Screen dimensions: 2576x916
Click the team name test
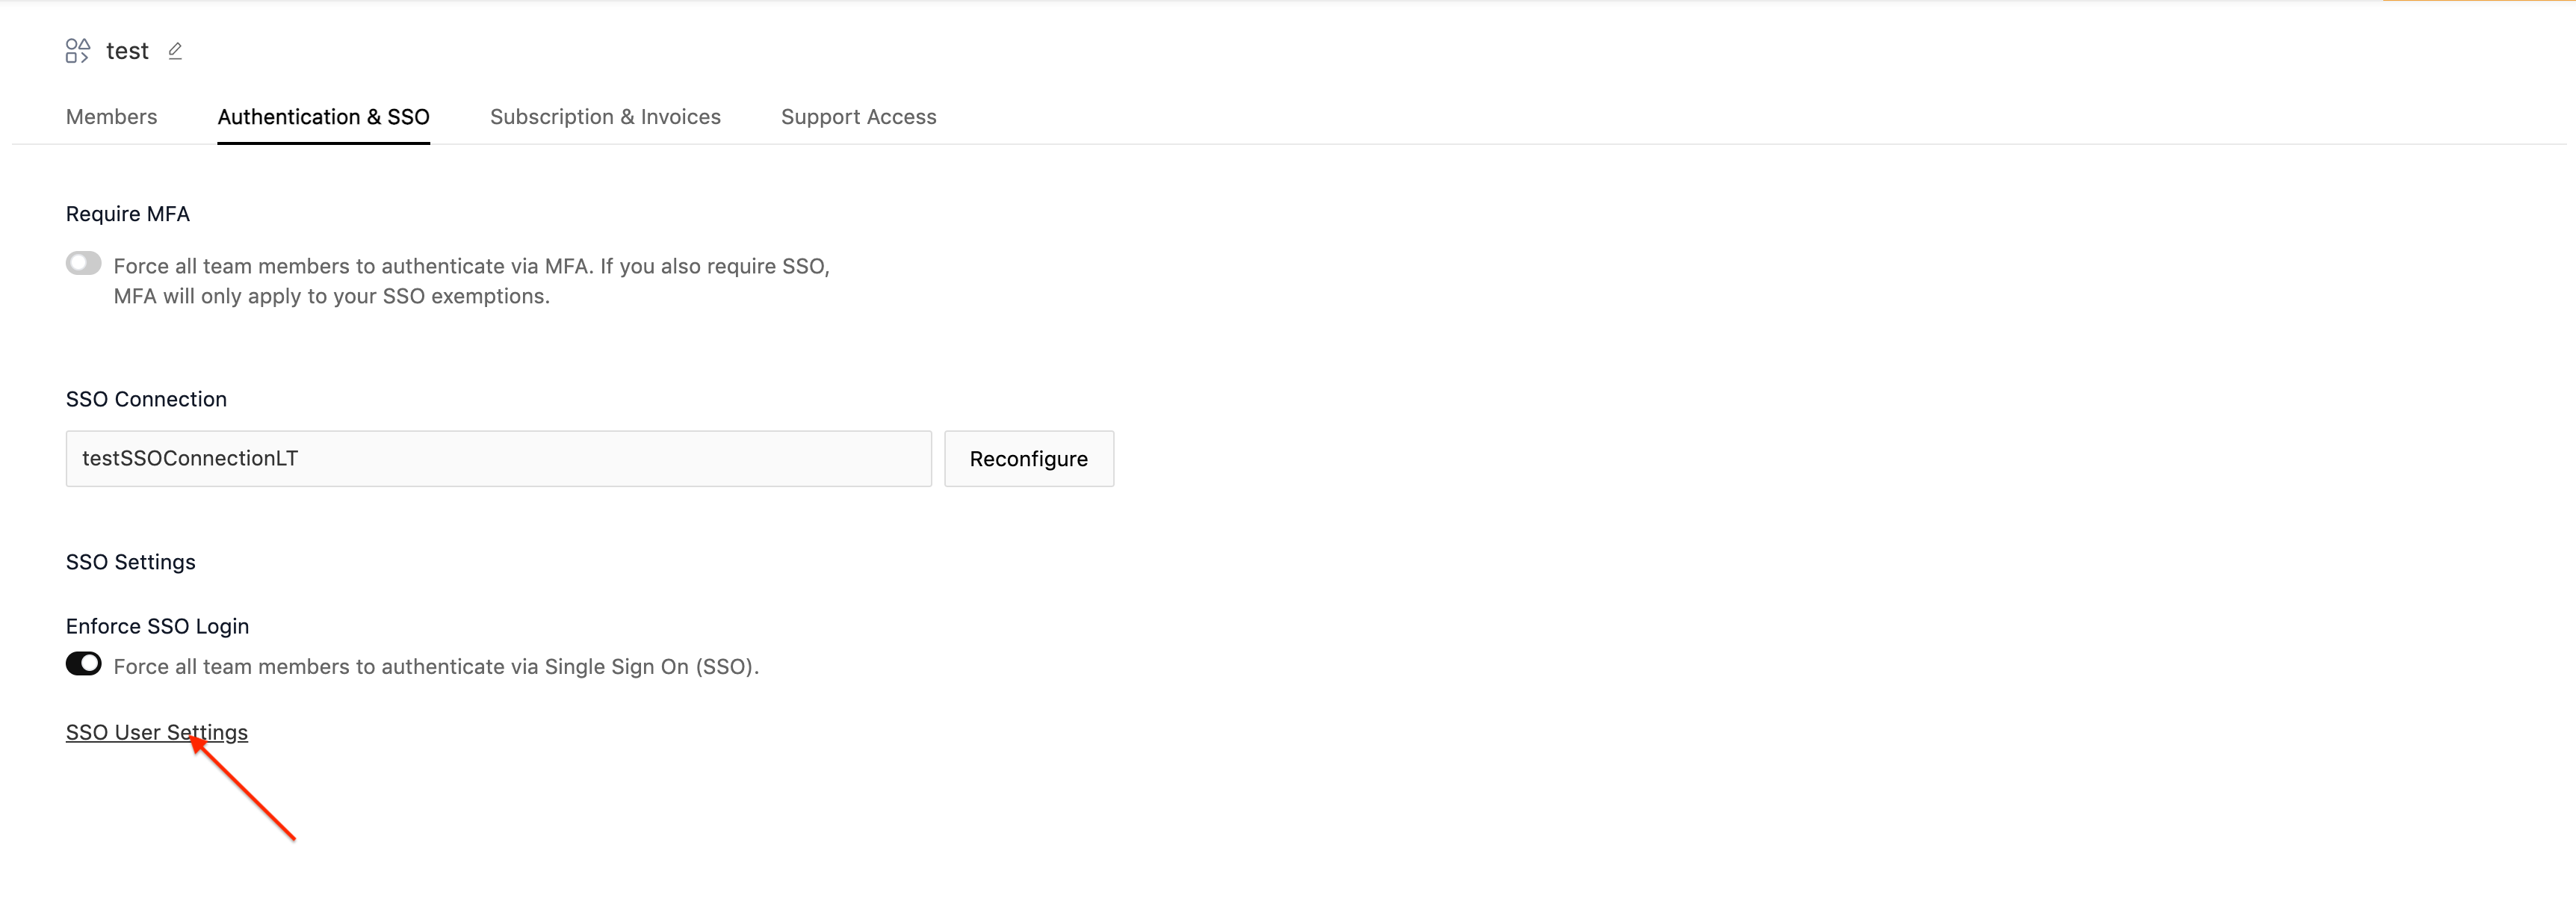pos(127,51)
